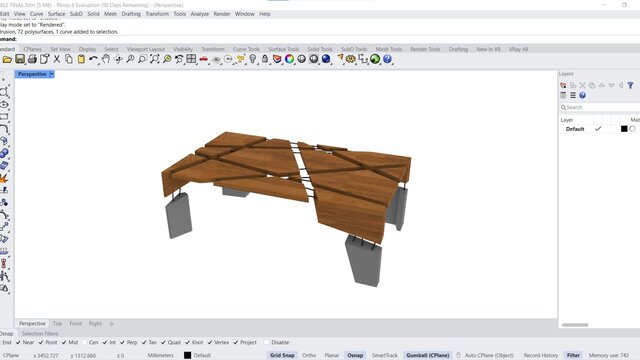Save the file with the floppy disk icon

click(x=20, y=59)
